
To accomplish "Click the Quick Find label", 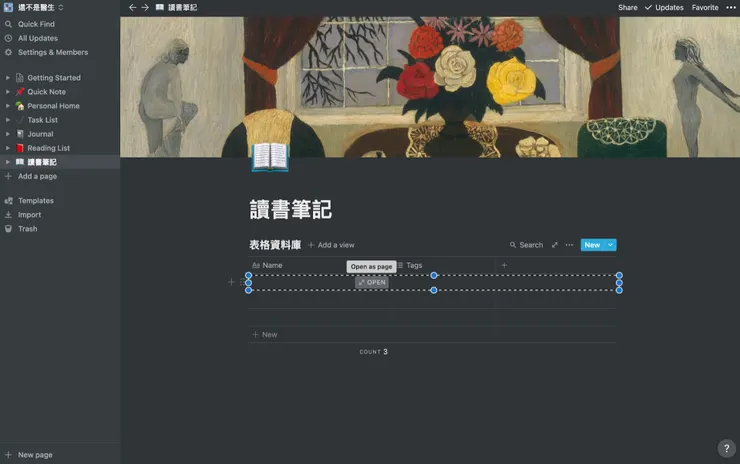I will pyautogui.click(x=36, y=24).
